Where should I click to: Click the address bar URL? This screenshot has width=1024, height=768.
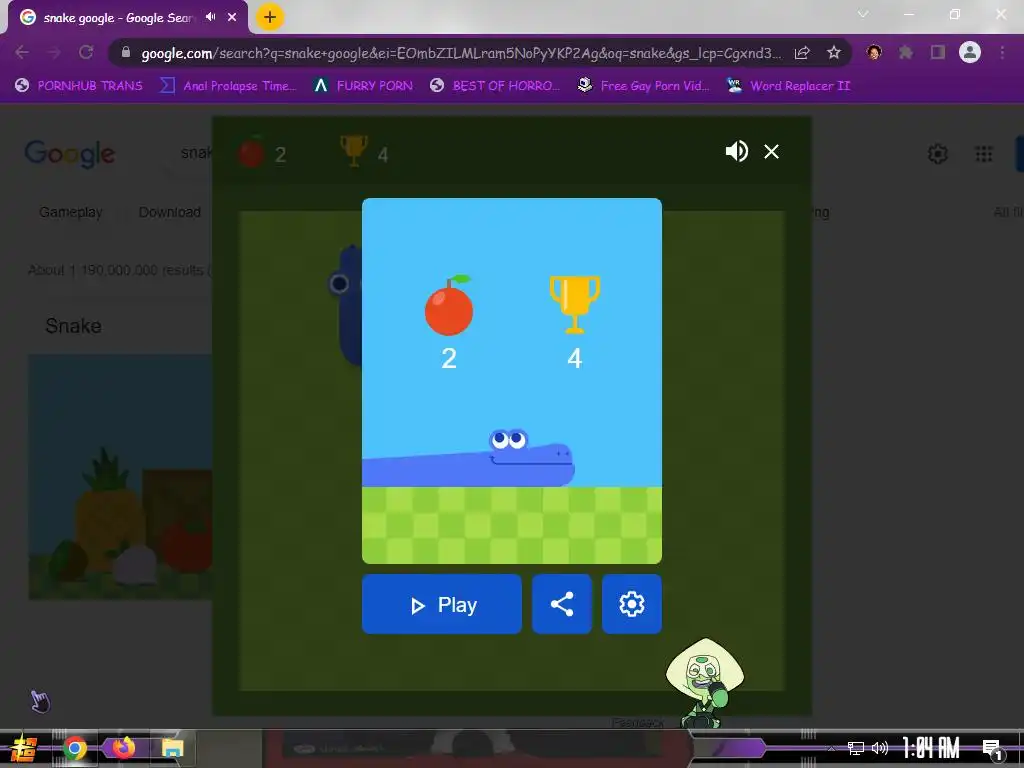click(x=460, y=53)
